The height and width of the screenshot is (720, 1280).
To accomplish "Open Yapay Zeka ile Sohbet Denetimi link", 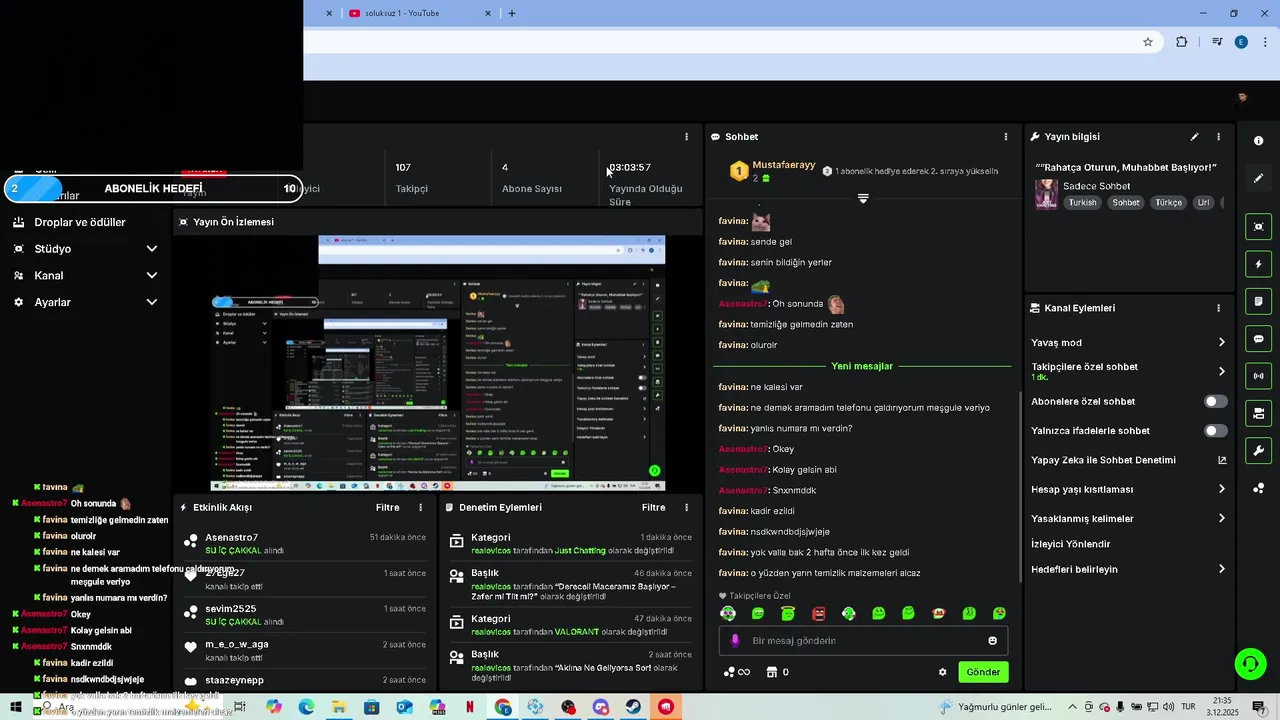I will [1128, 460].
